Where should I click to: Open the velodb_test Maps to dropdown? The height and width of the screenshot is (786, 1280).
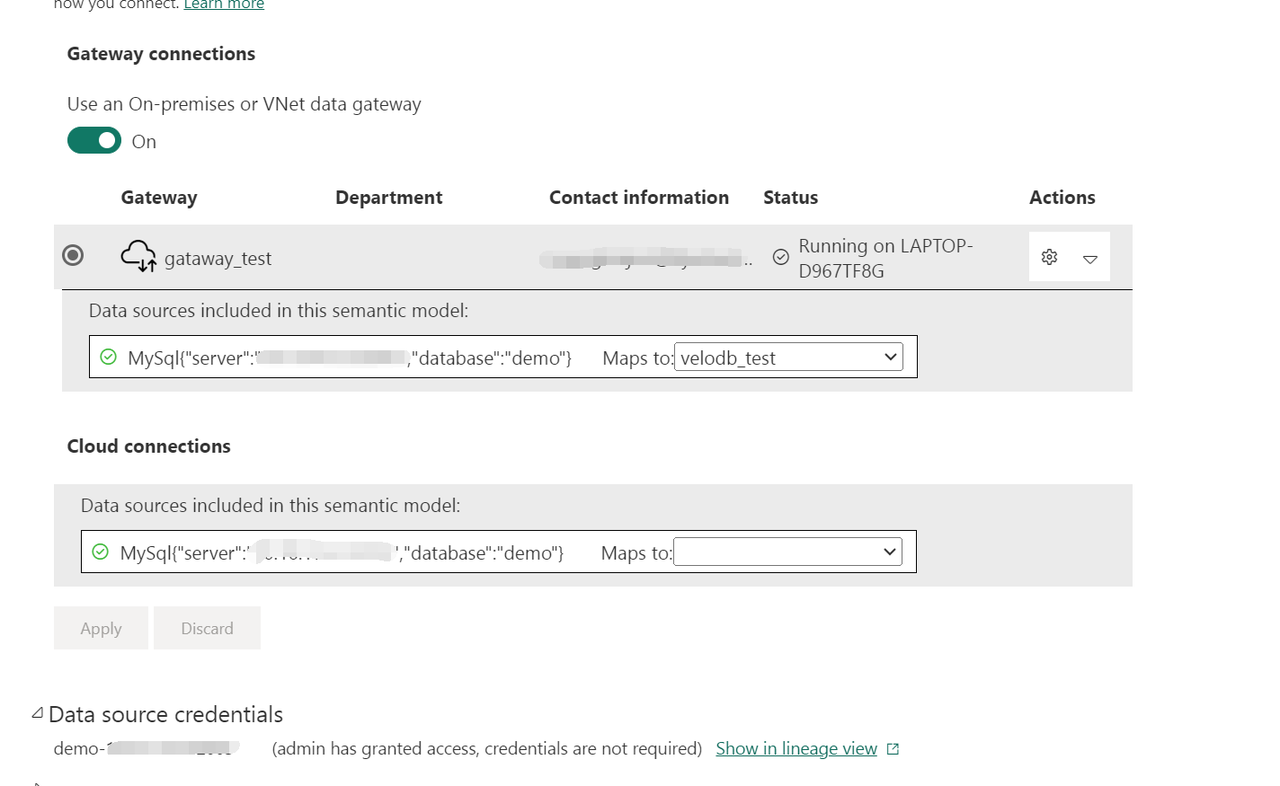click(788, 357)
